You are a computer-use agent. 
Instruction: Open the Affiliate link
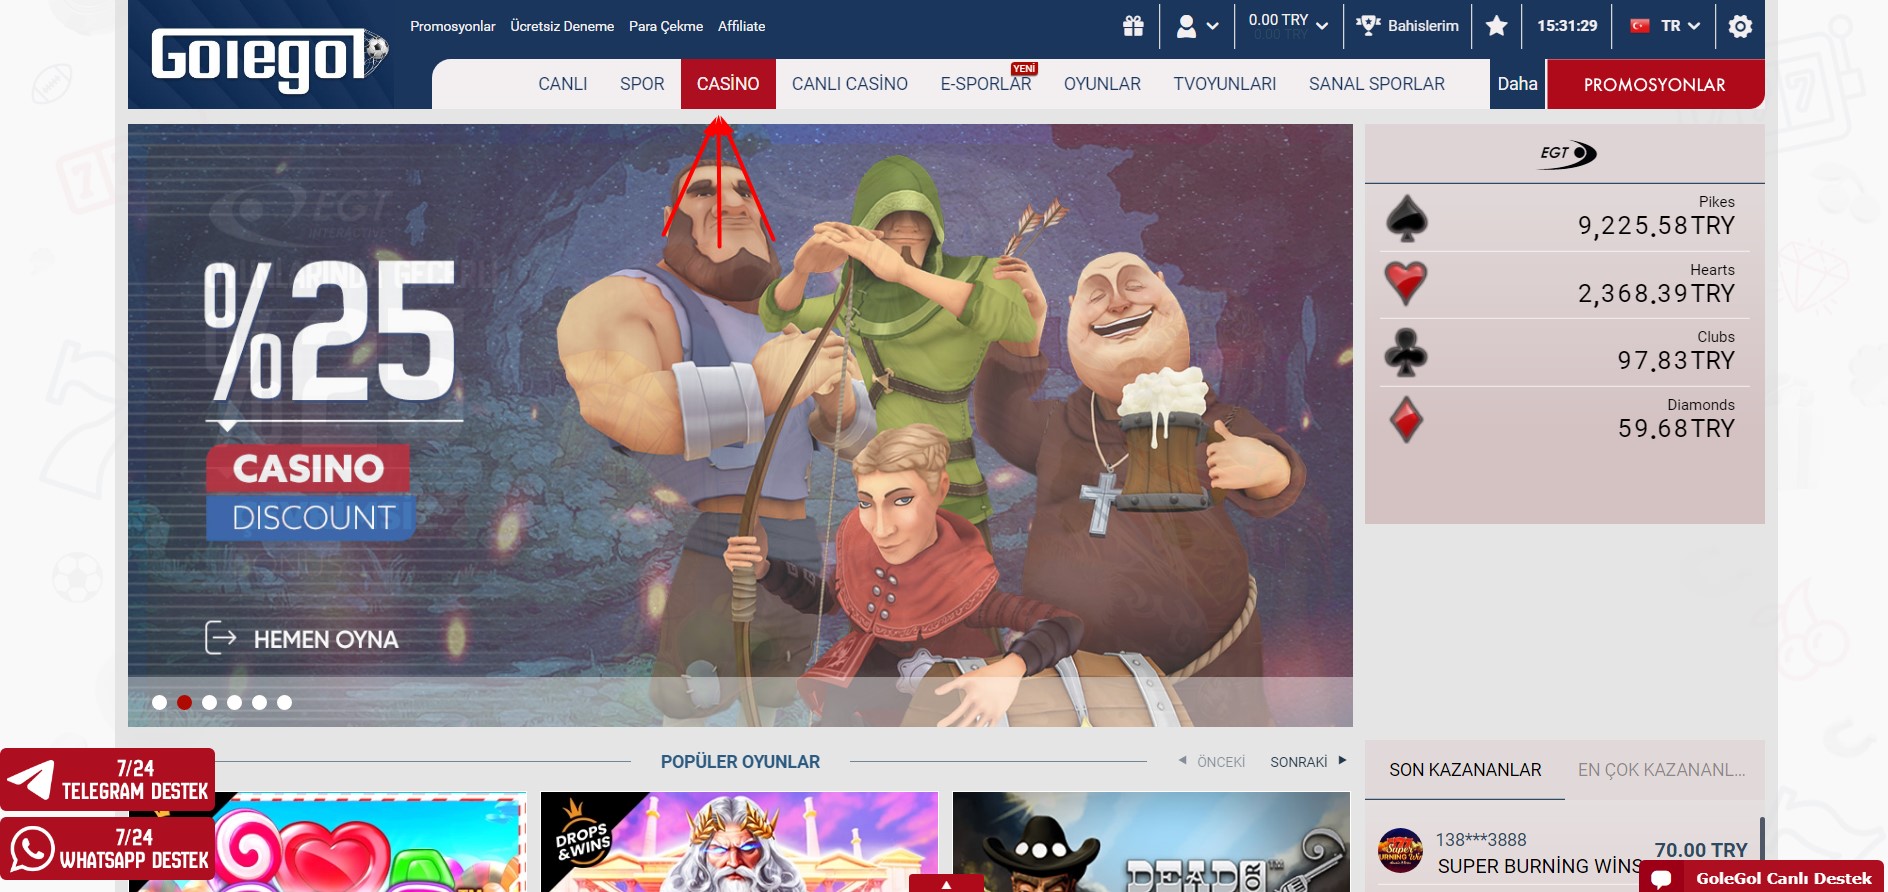tap(742, 26)
